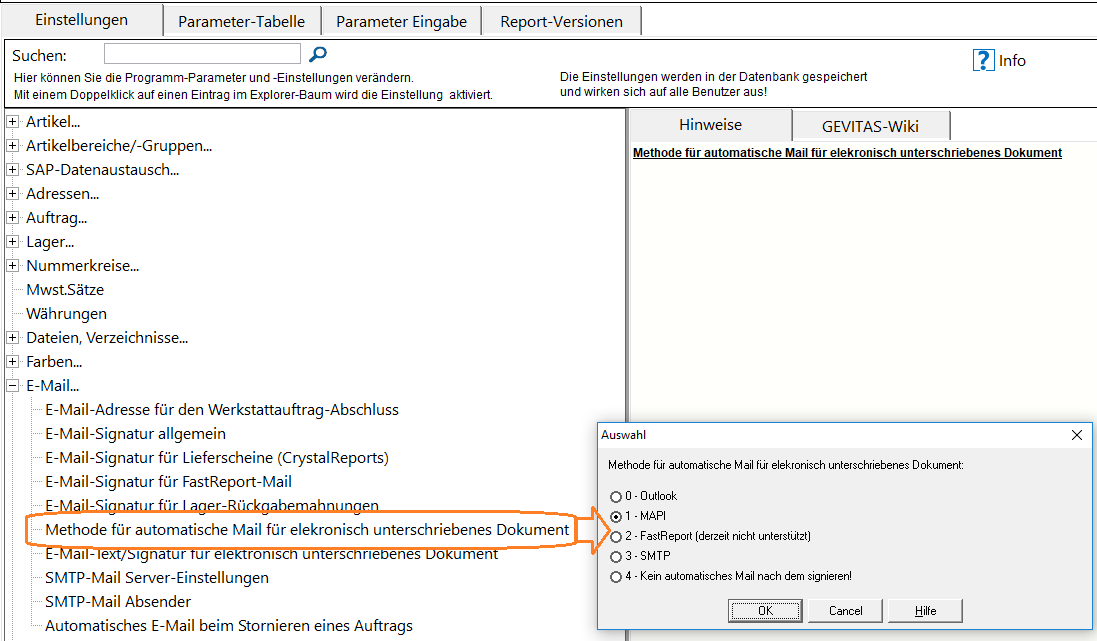
Task: Select E-Mail-Signatur allgemein entry
Action: (135, 434)
